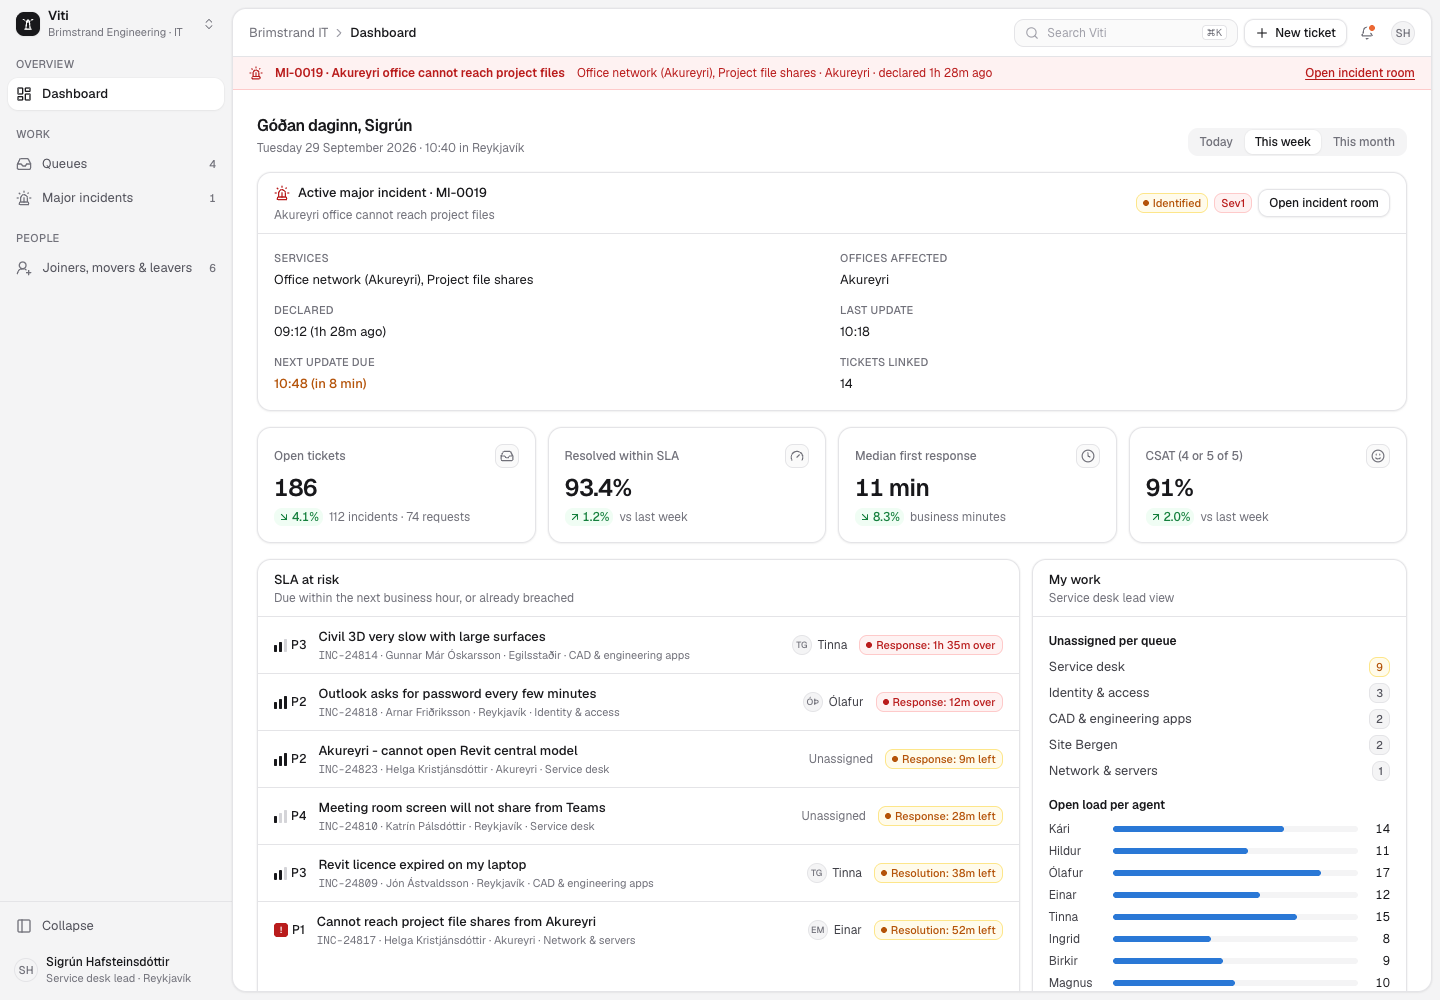
Task: Go to Major incidents
Action: click(x=116, y=198)
